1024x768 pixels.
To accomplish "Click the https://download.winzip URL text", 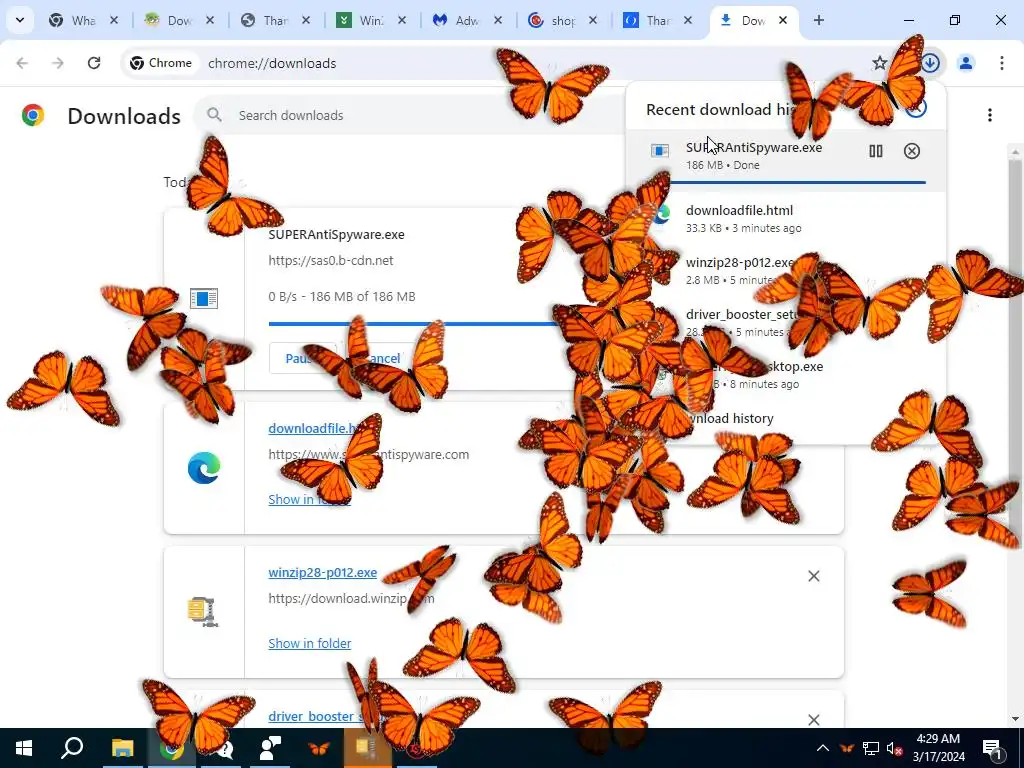I will pyautogui.click(x=351, y=598).
